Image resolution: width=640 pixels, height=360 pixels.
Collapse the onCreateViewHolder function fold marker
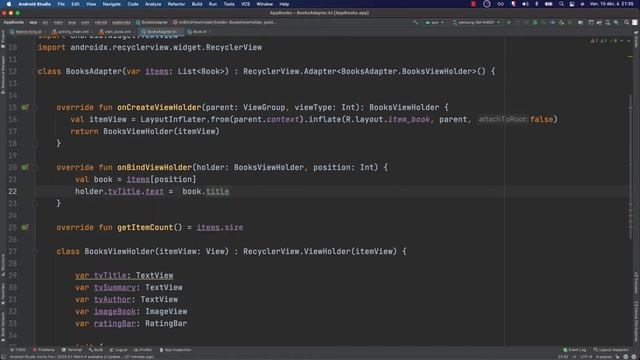point(36,107)
